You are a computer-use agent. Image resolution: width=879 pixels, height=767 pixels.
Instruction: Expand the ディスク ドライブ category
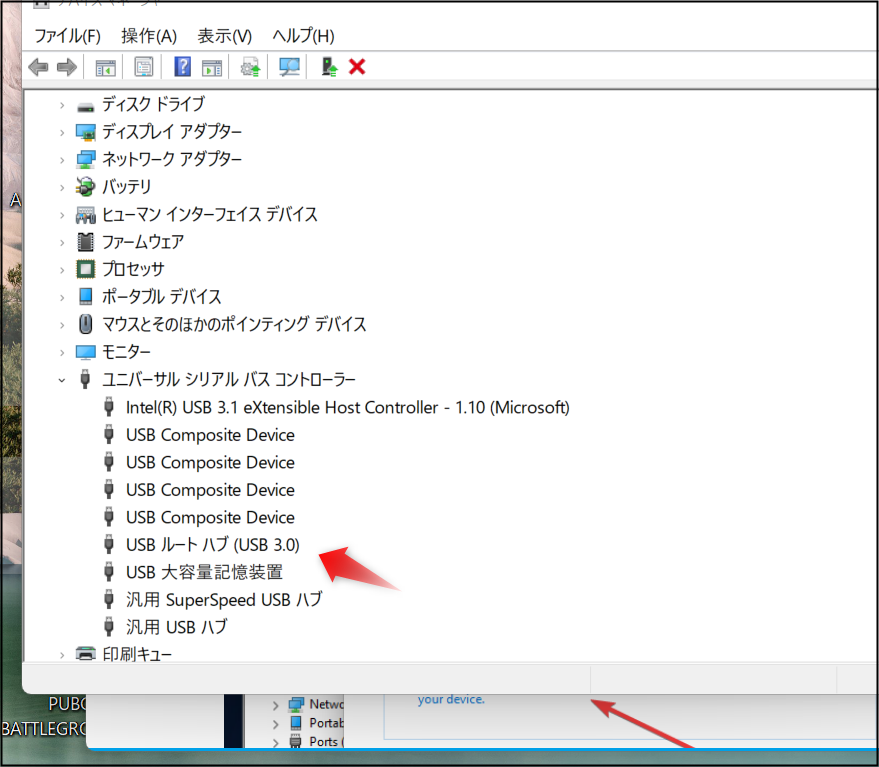pyautogui.click(x=62, y=104)
